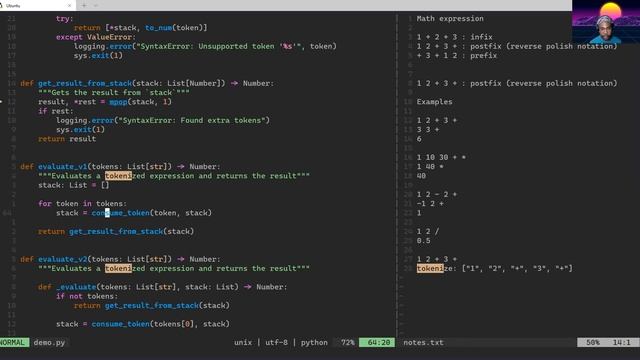This screenshot has height=360, width=640.
Task: Click the 'except ValueError:' line
Action: 96,37
